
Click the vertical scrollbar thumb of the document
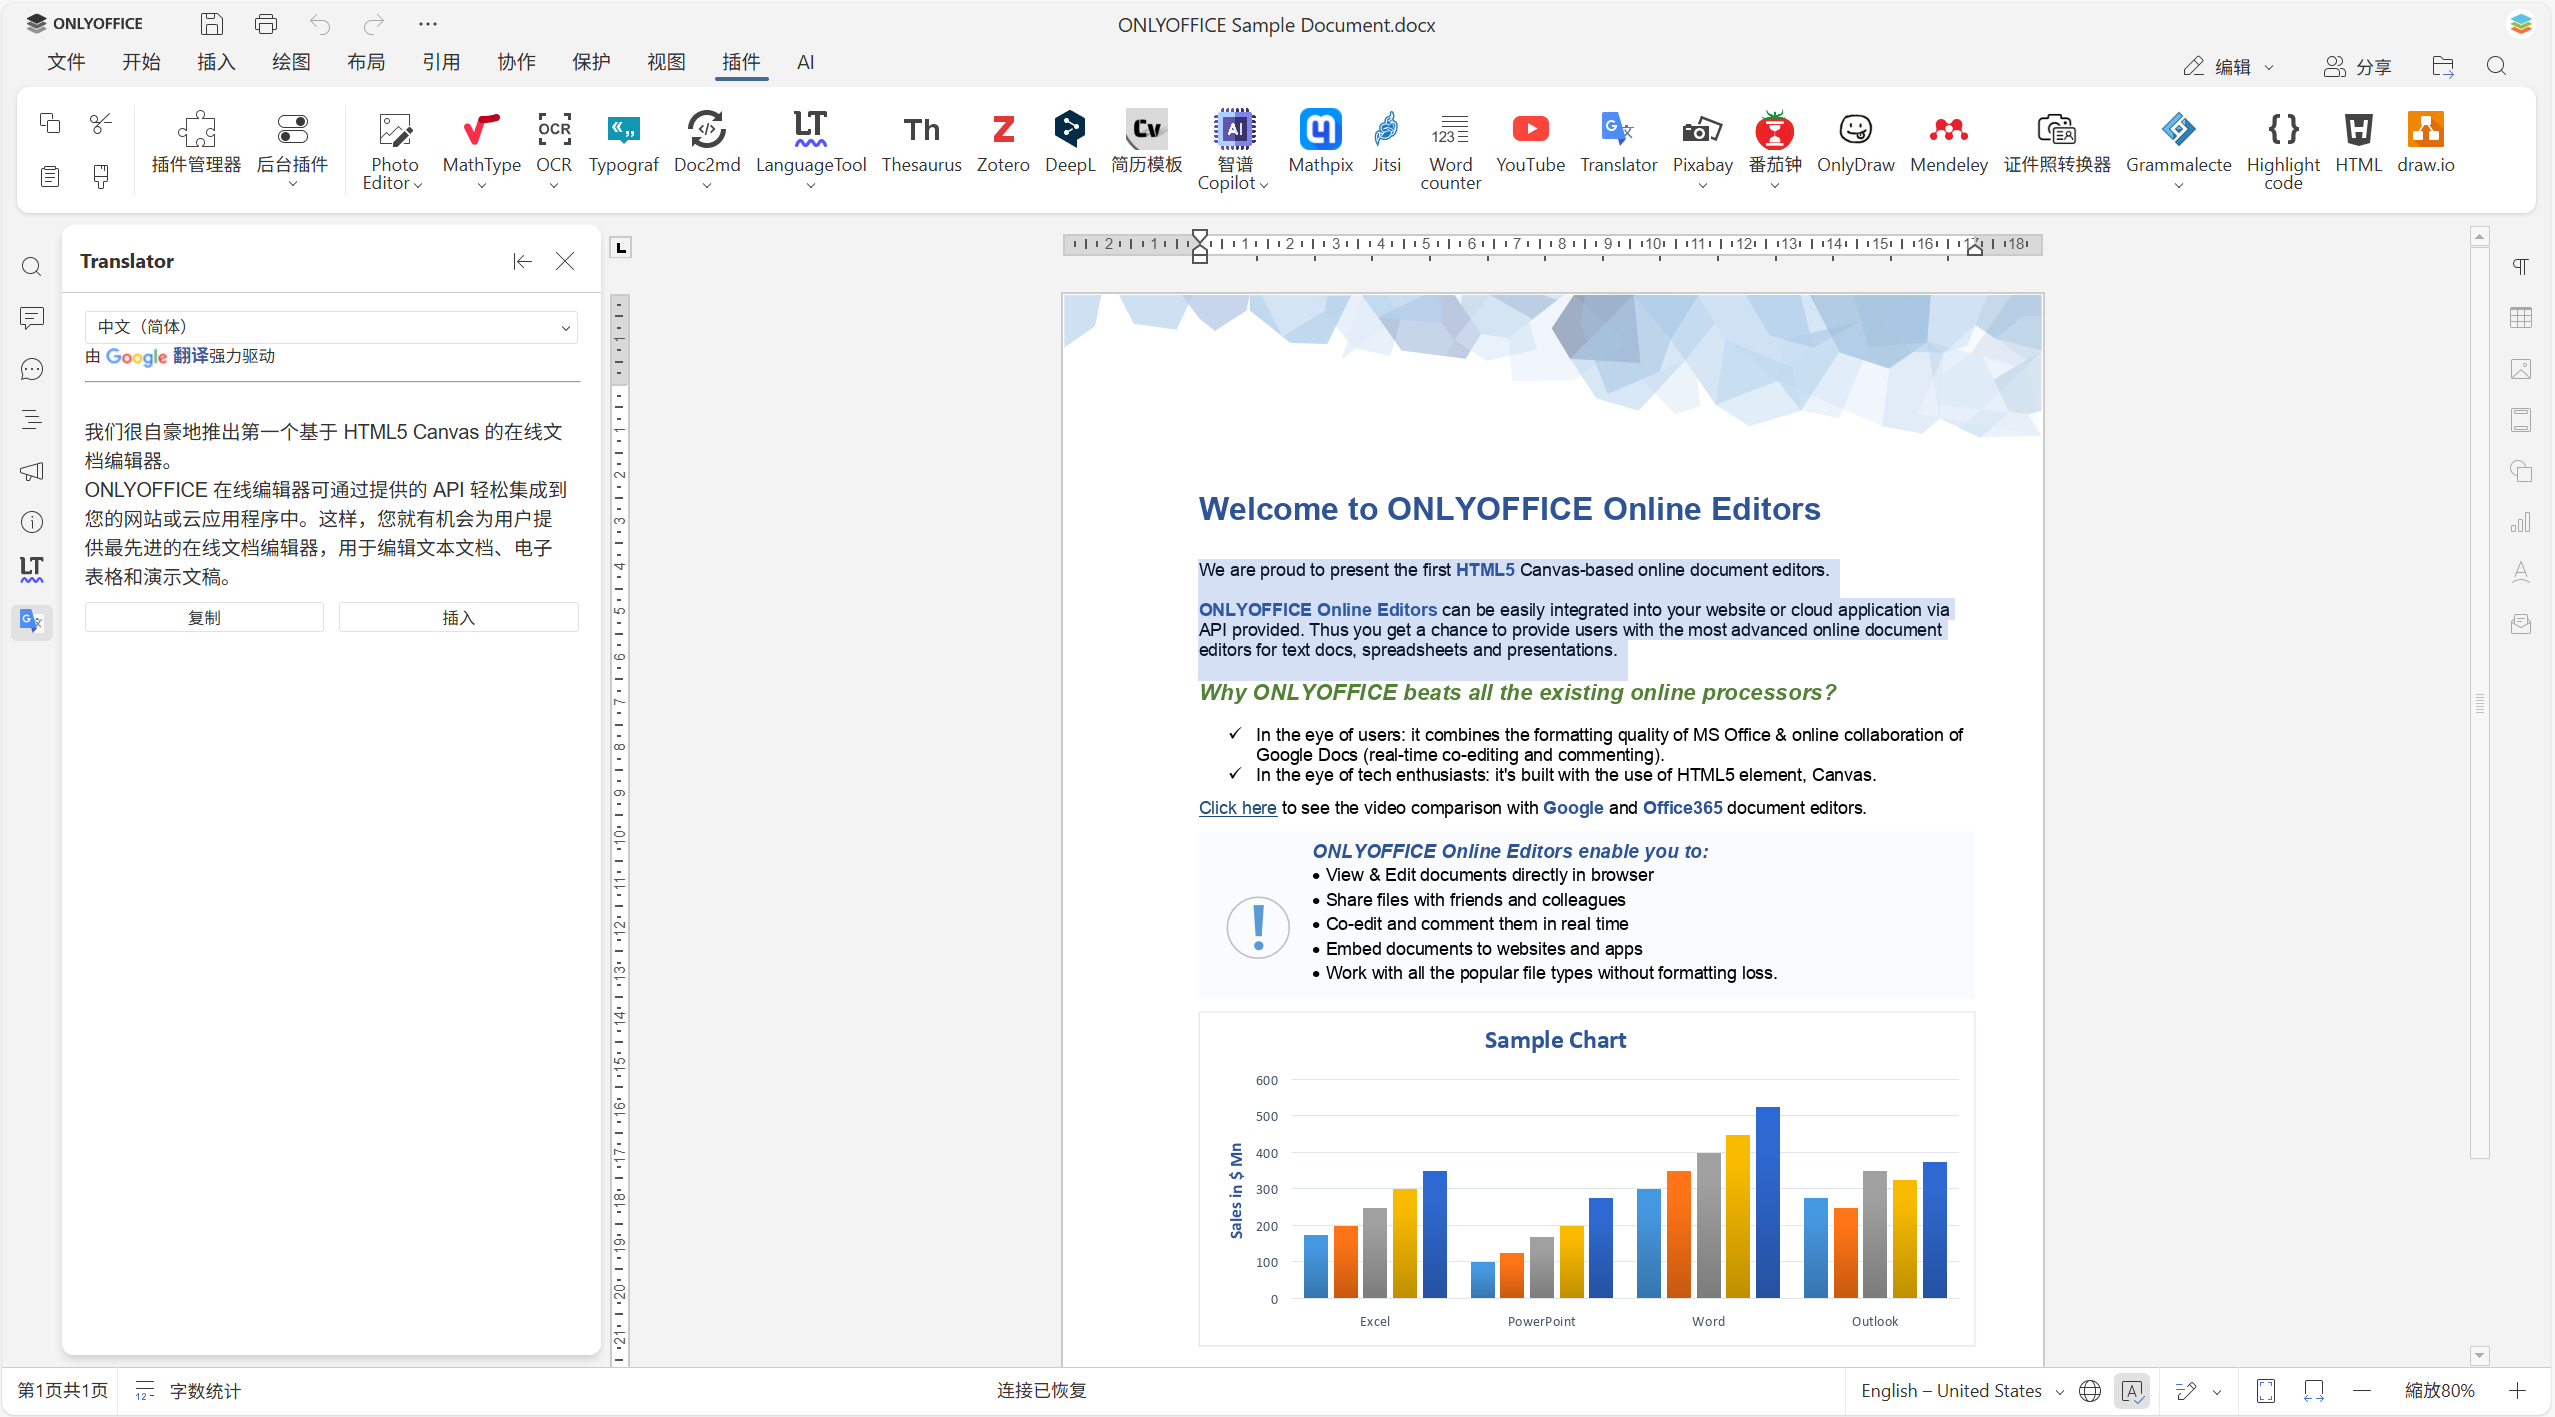(x=2479, y=703)
